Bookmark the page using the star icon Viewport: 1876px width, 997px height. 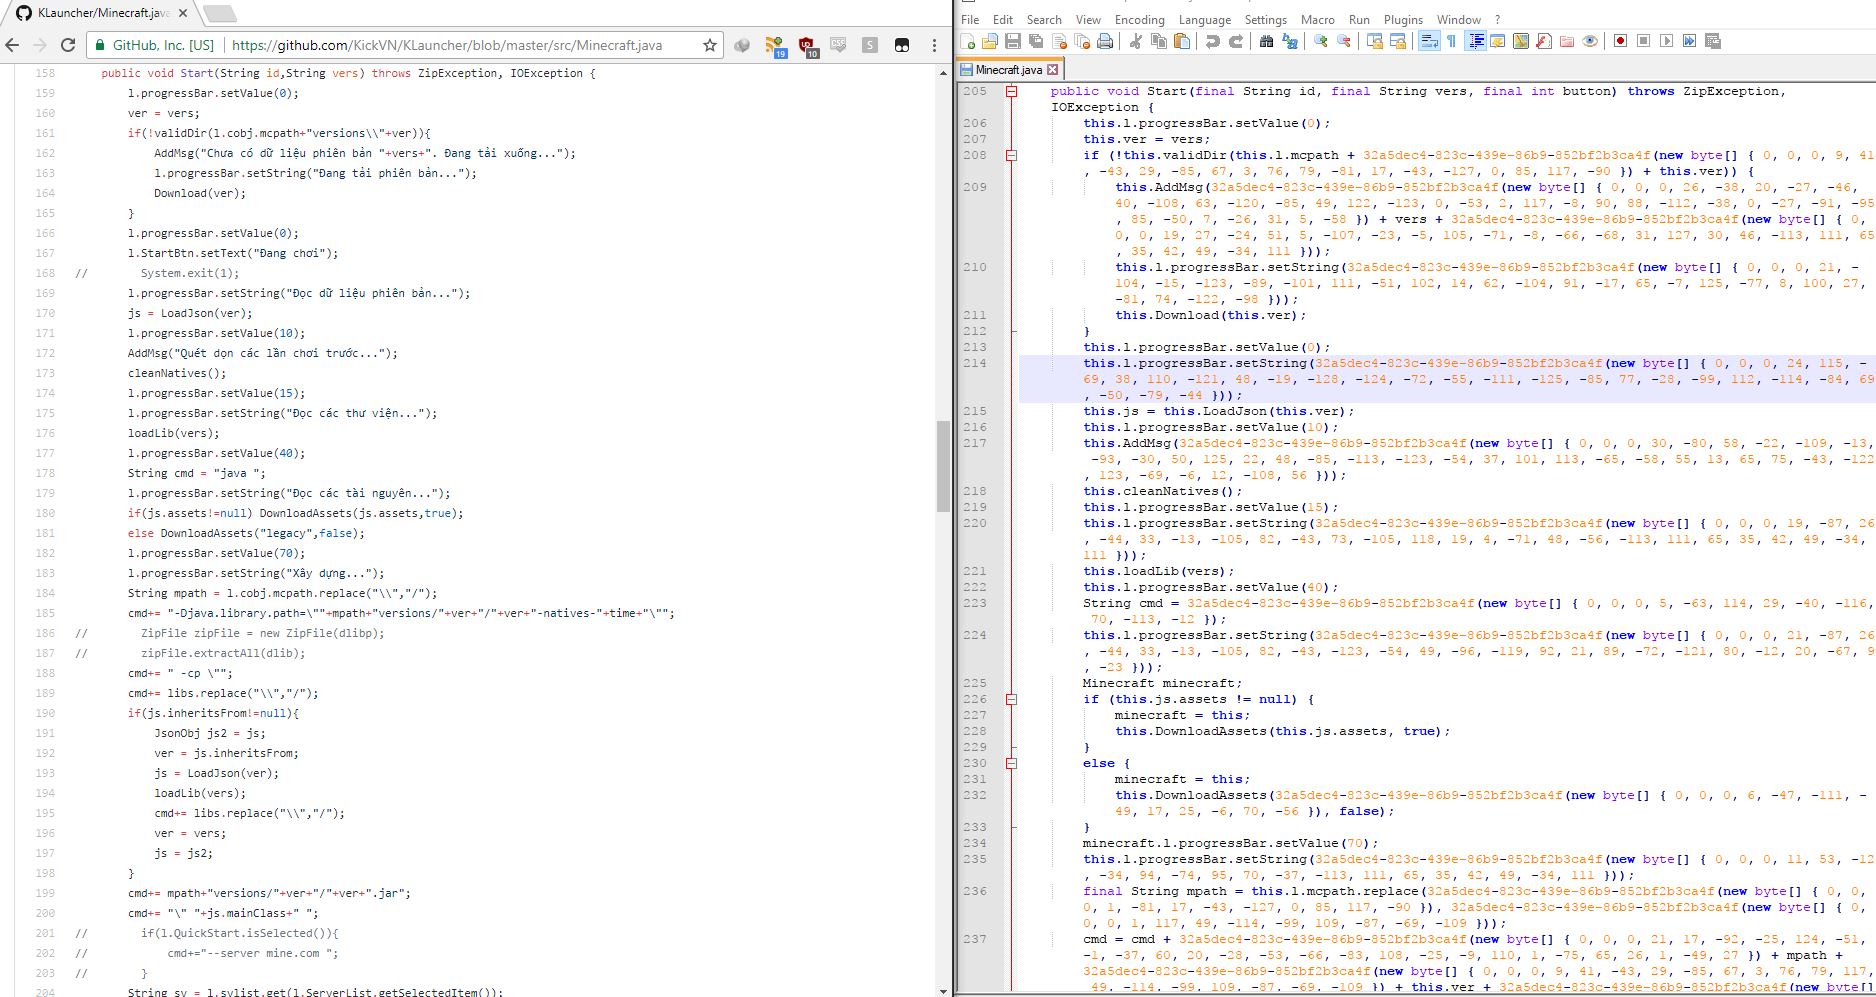709,45
